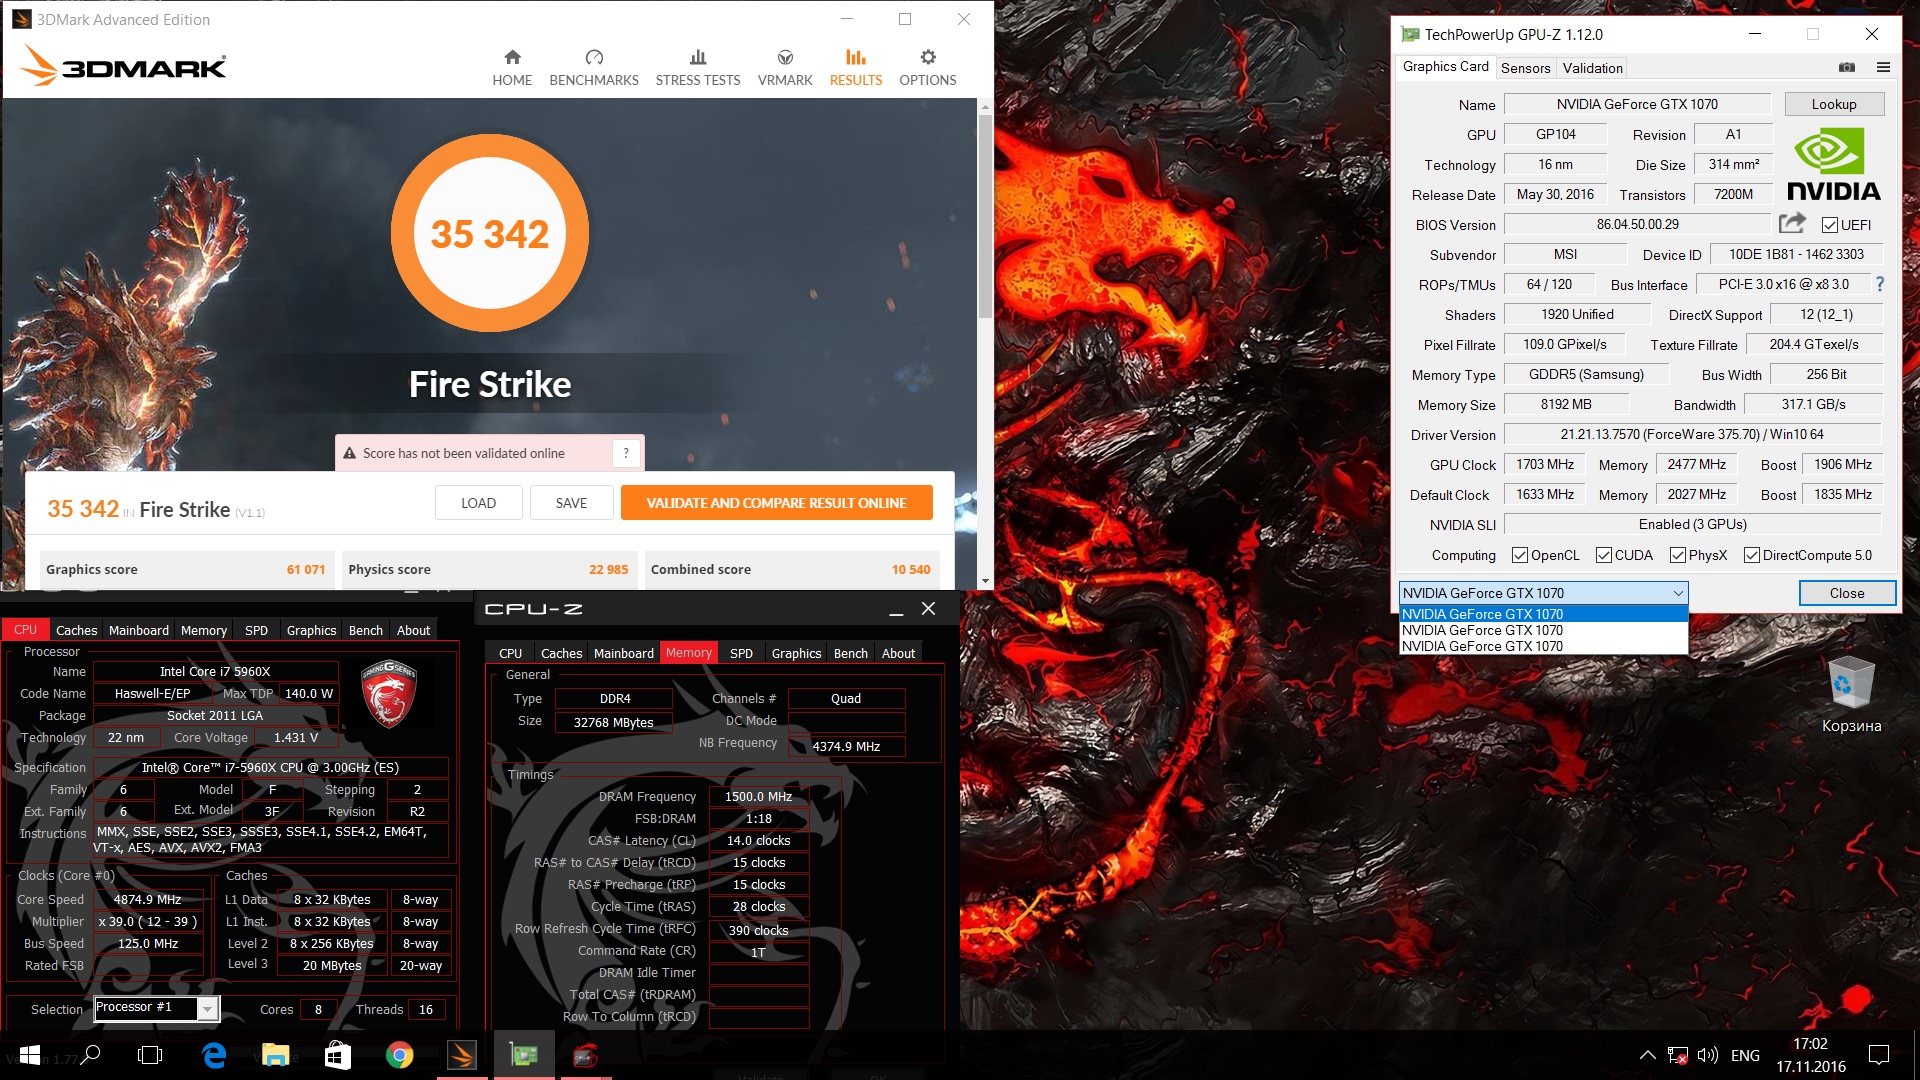Click the warning triangle in validation notice

(x=350, y=453)
